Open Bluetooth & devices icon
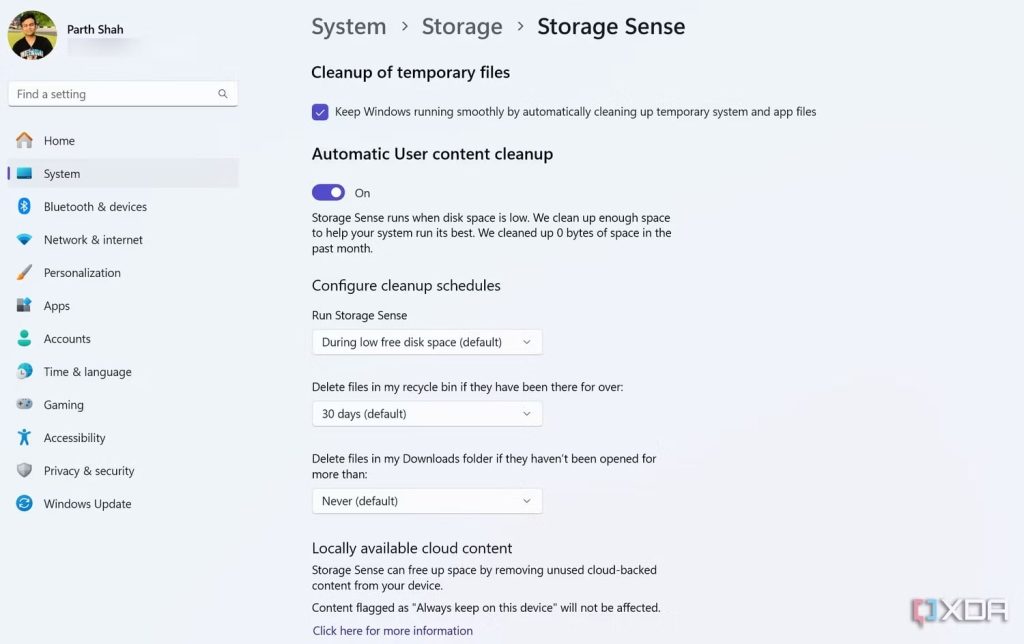This screenshot has height=644, width=1024. pyautogui.click(x=24, y=207)
